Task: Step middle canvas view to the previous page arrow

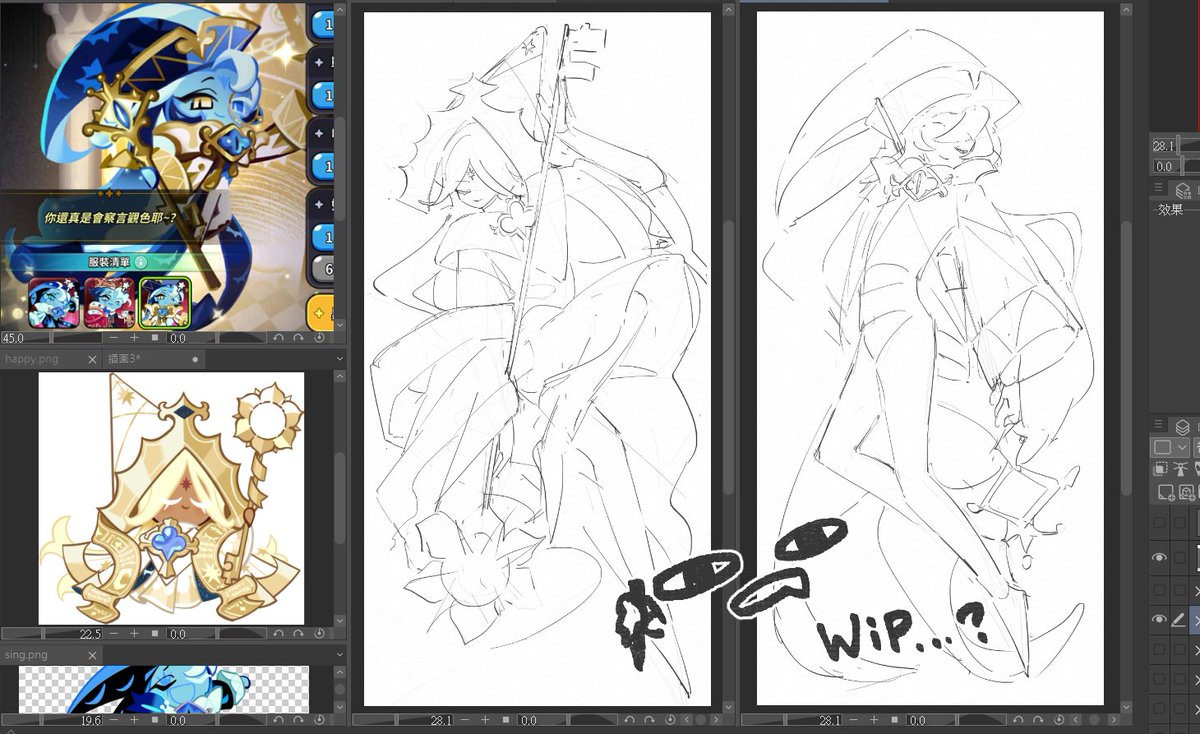Action: pyautogui.click(x=687, y=720)
